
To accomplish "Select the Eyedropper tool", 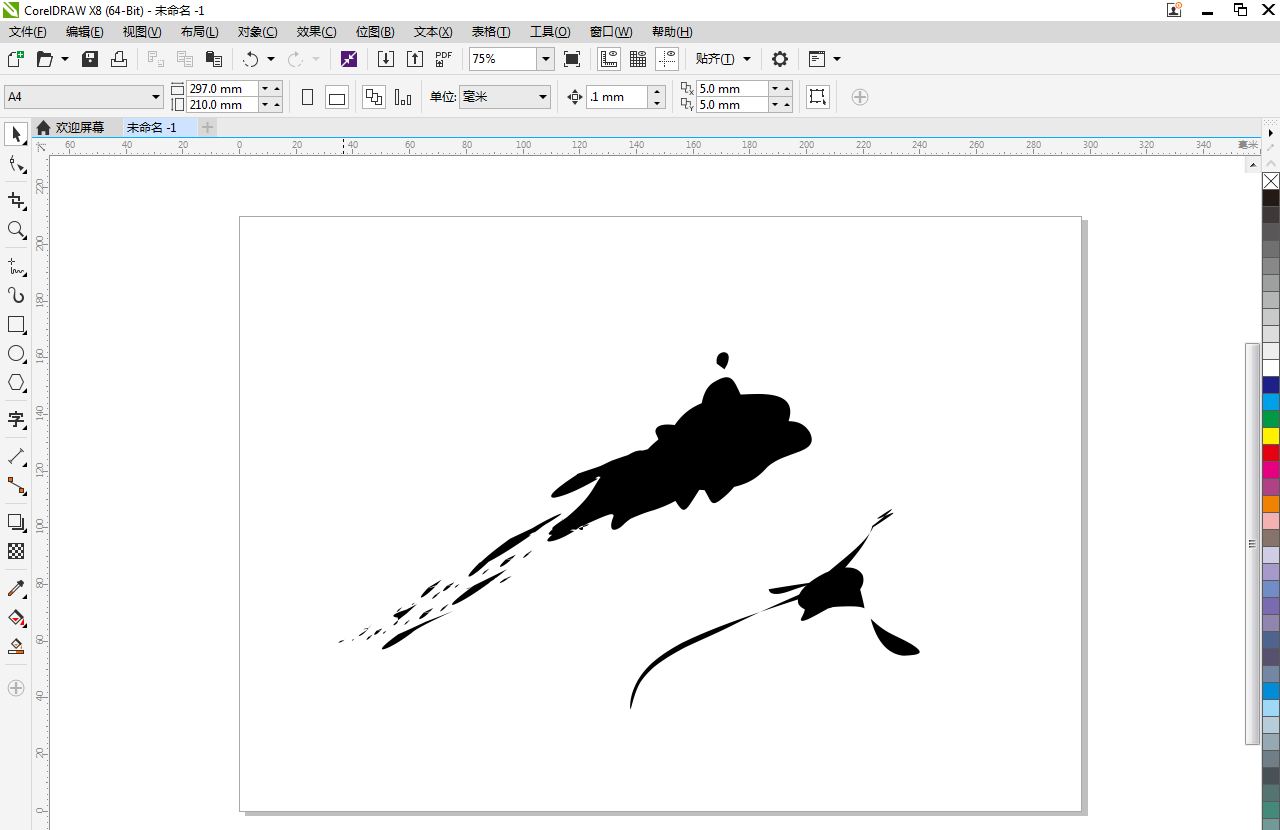I will (x=16, y=588).
